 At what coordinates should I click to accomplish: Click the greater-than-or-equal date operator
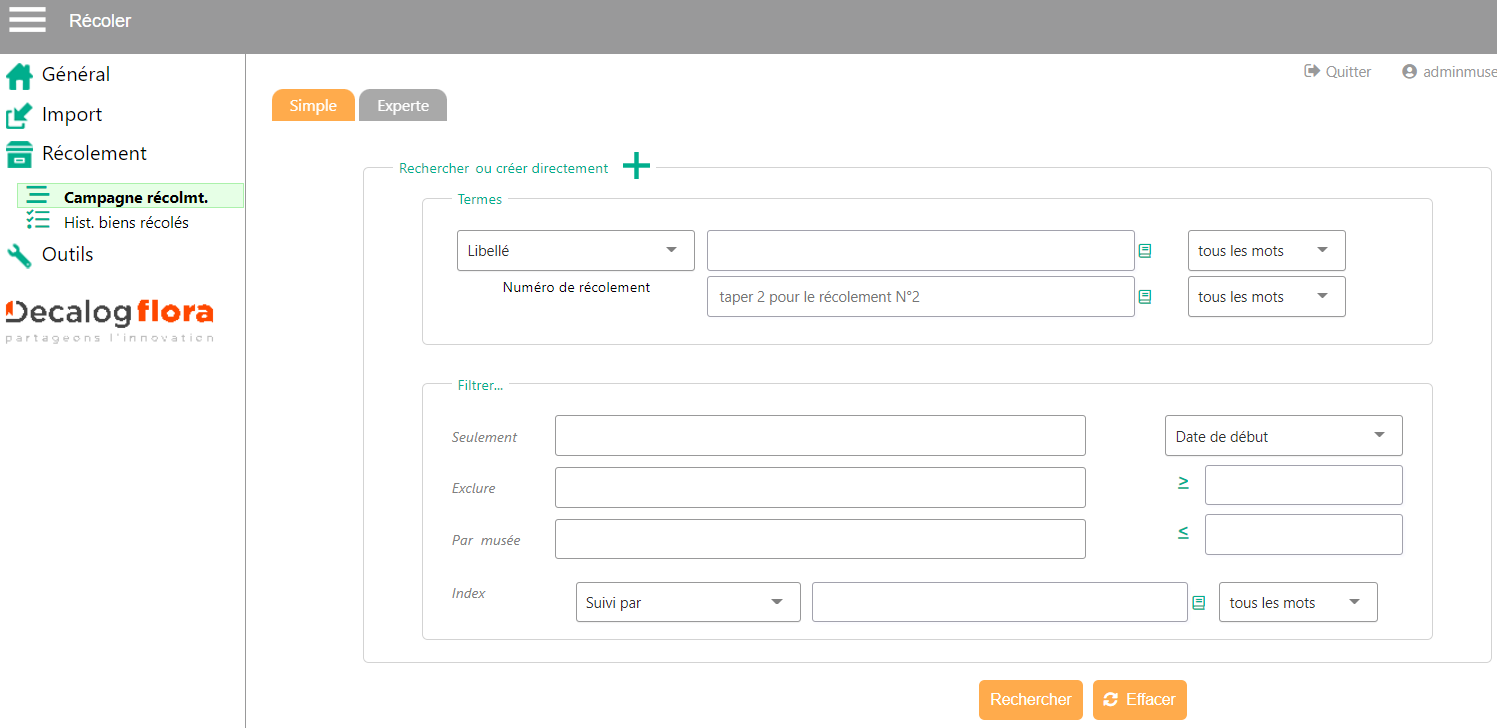tap(1183, 483)
